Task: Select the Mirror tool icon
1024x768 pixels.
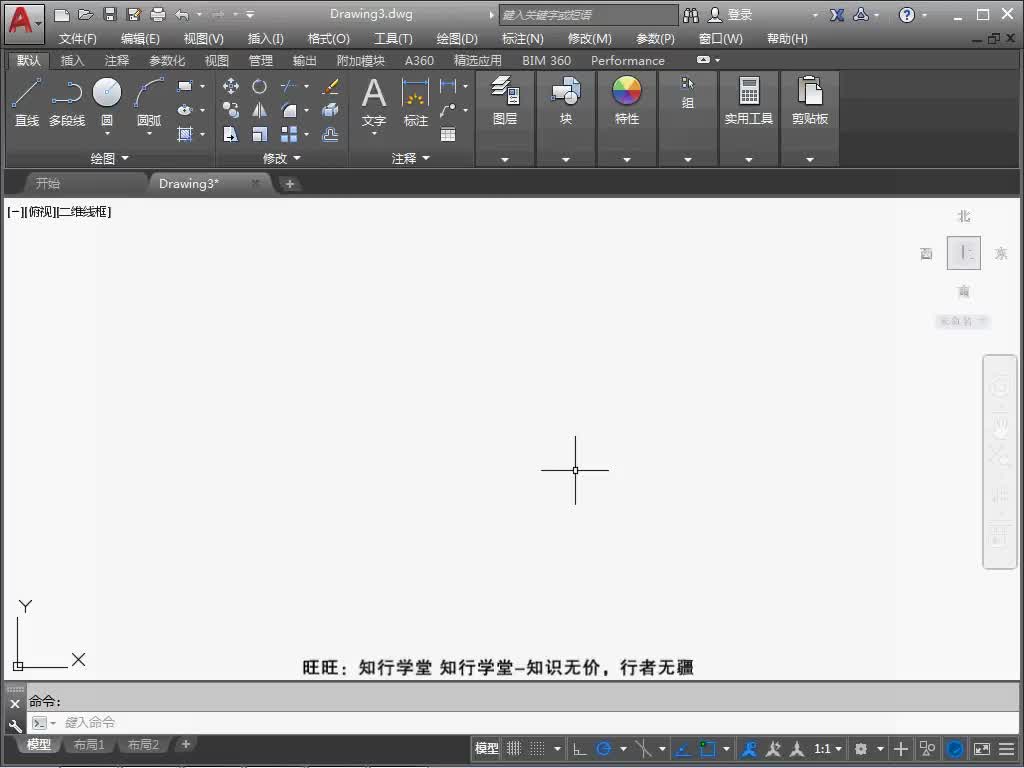Action: [x=259, y=110]
